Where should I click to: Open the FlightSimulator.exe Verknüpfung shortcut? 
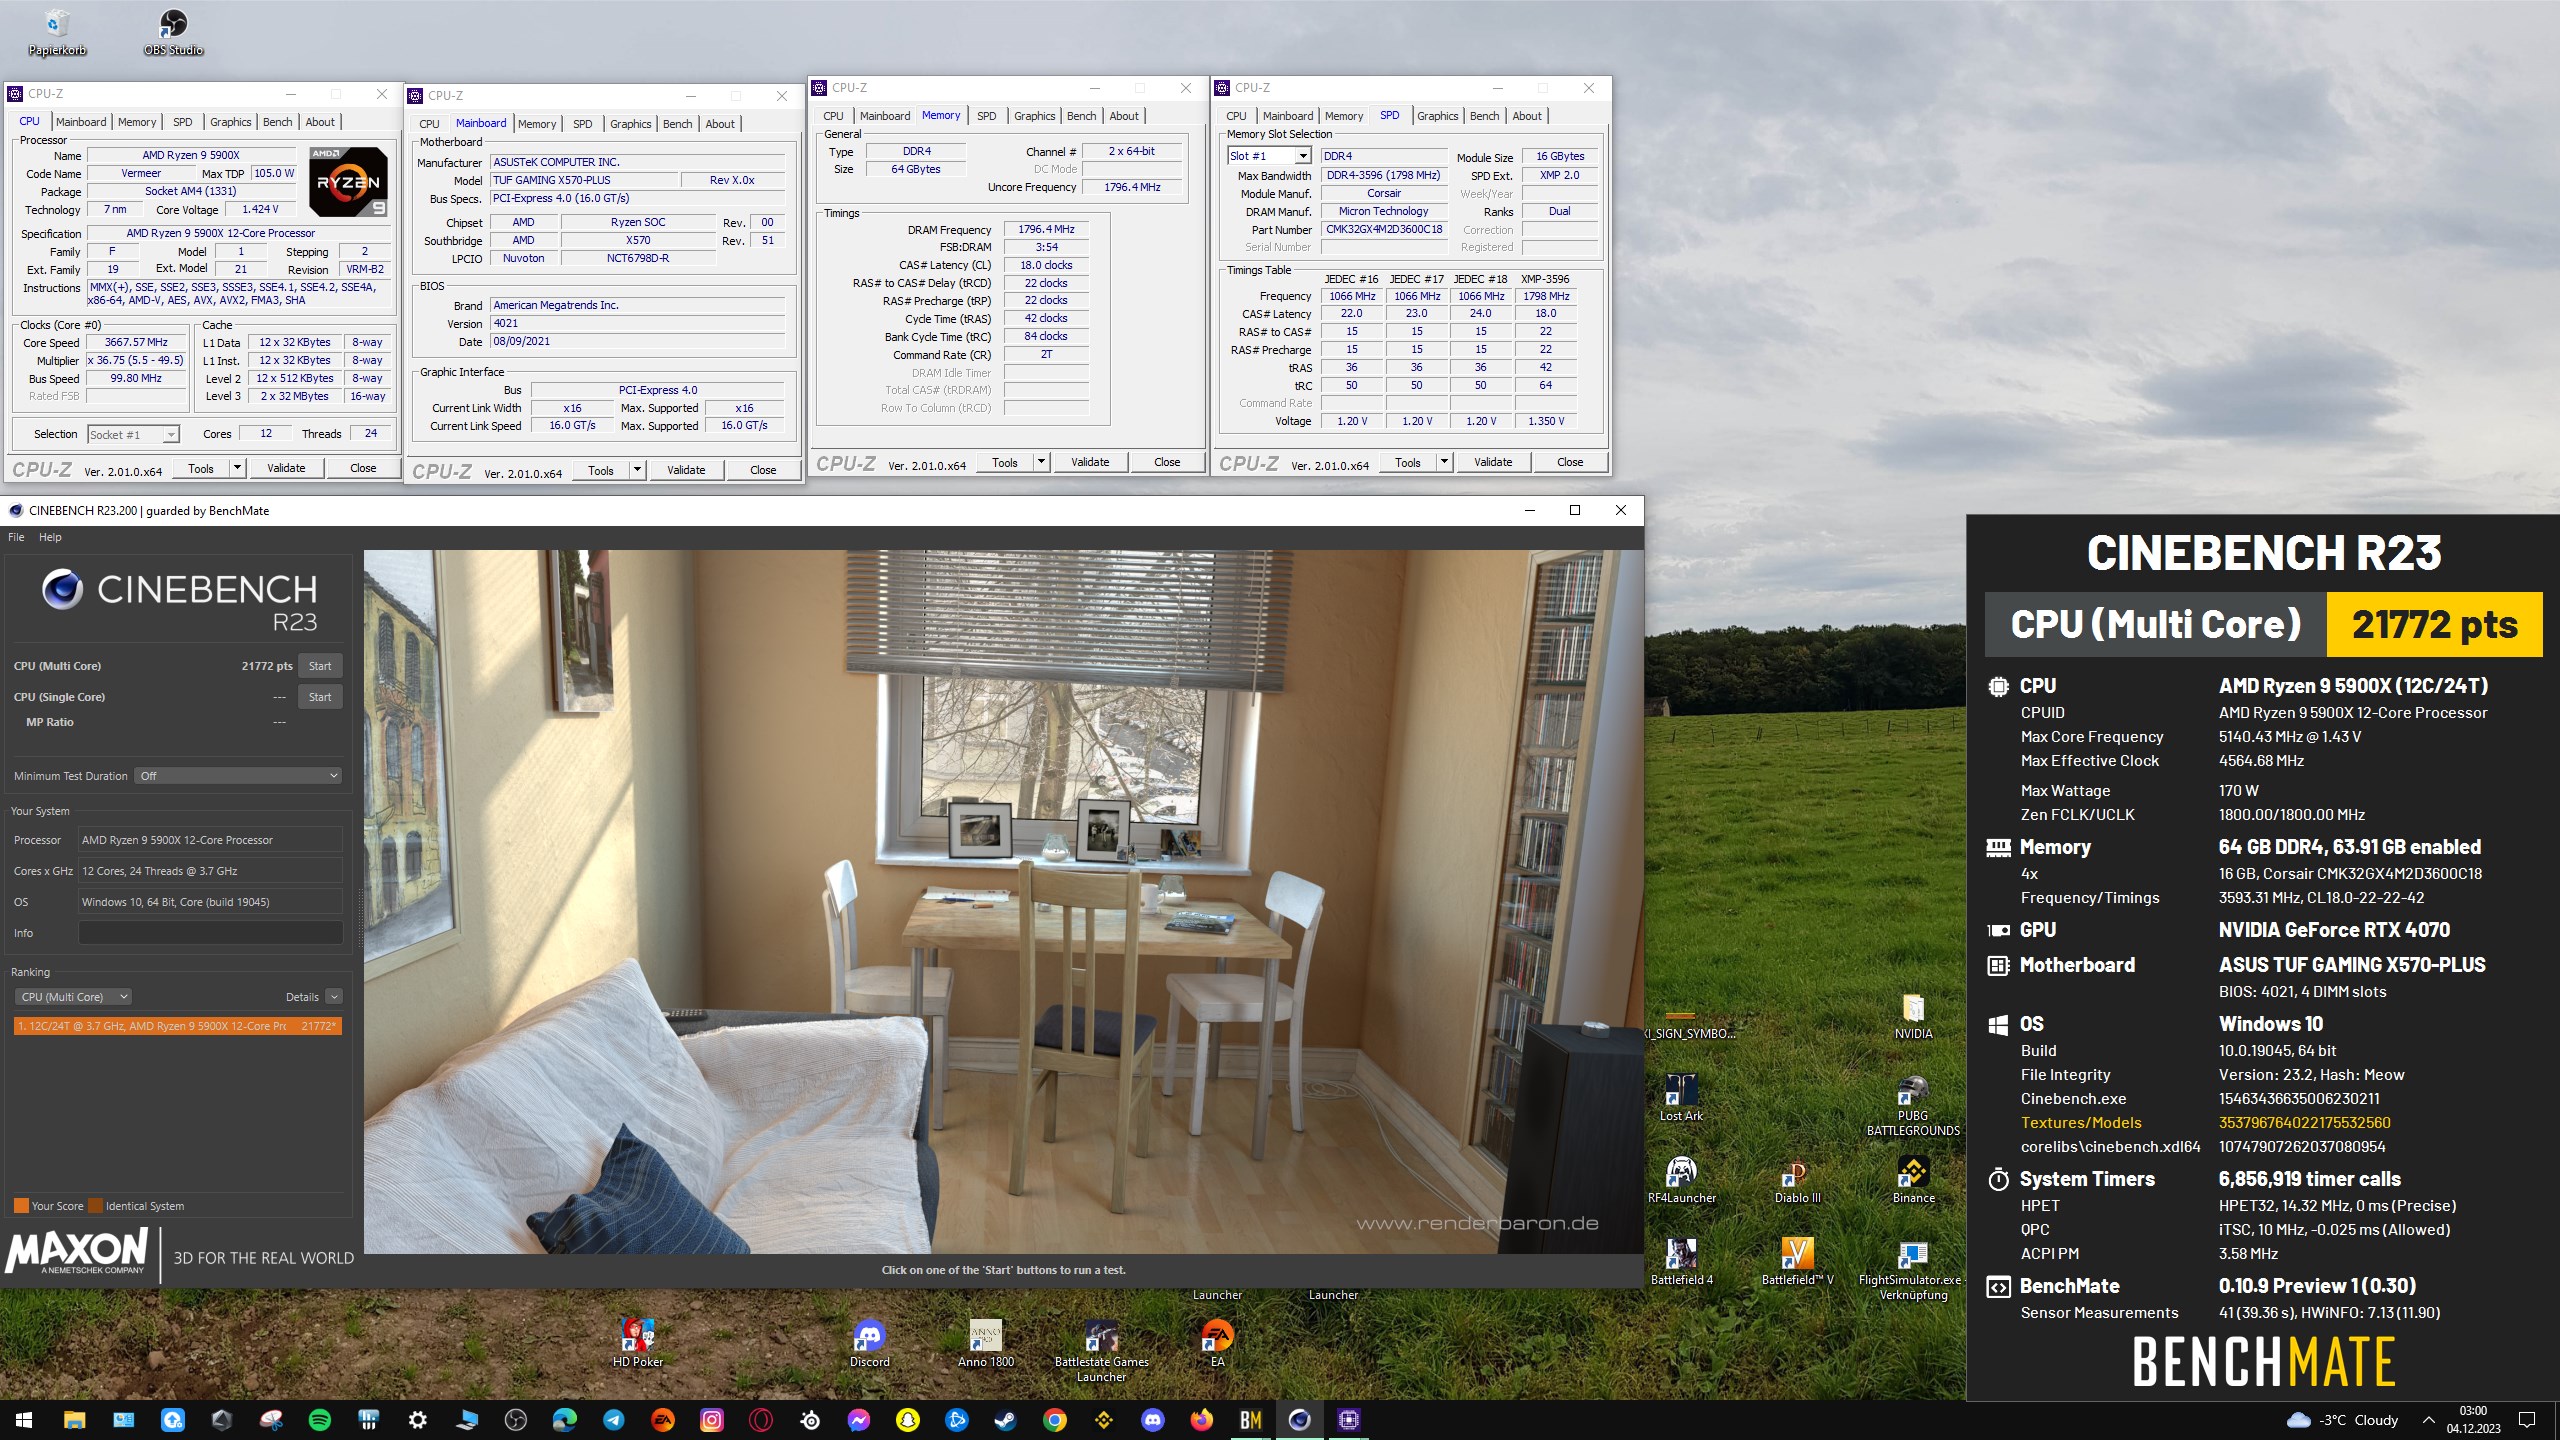click(1913, 1270)
